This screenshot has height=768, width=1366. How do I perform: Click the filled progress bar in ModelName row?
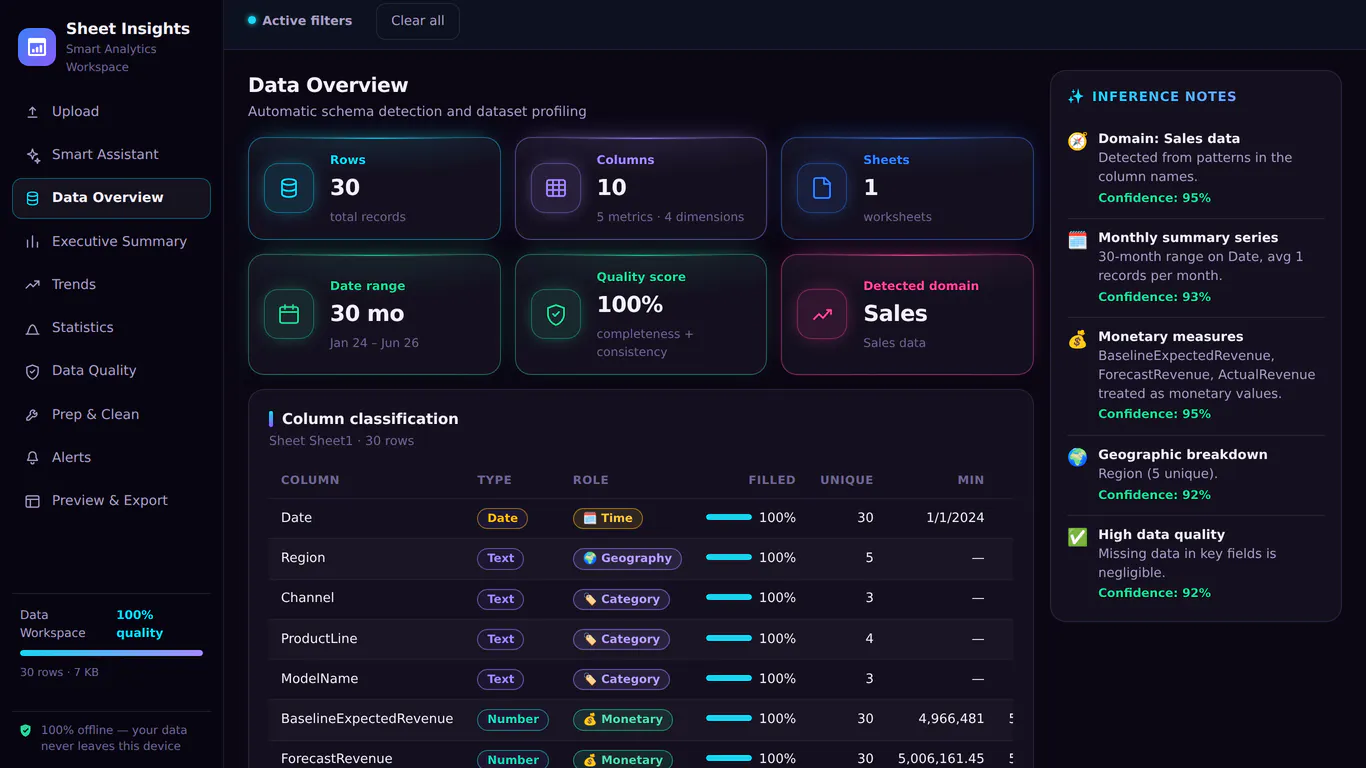pyautogui.click(x=729, y=679)
